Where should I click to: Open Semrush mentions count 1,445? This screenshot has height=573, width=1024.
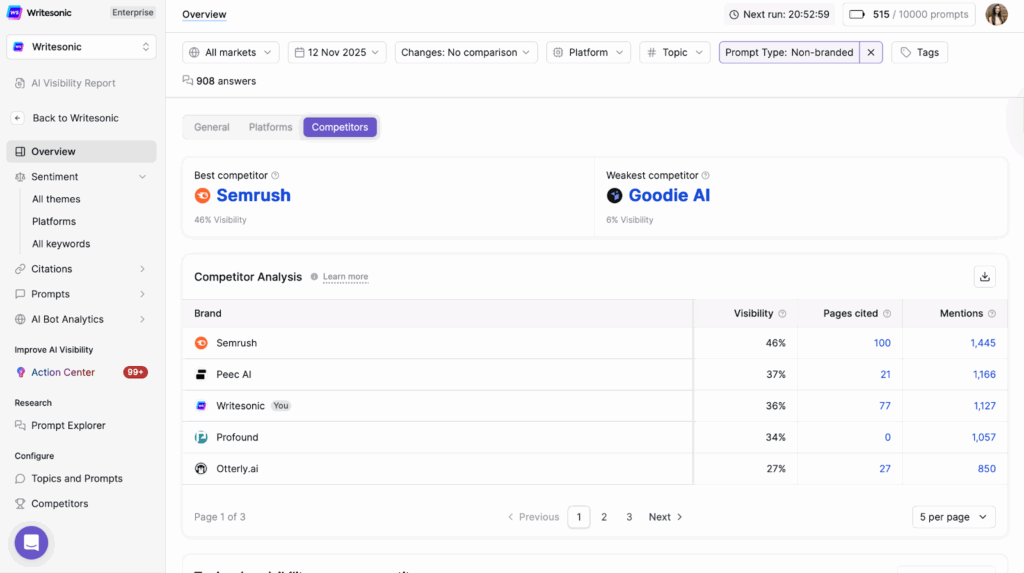click(983, 343)
